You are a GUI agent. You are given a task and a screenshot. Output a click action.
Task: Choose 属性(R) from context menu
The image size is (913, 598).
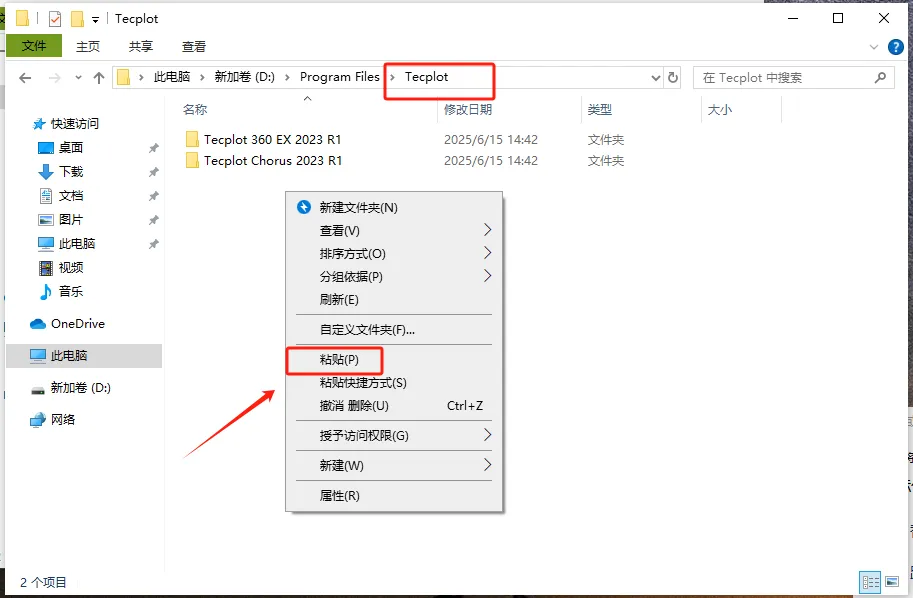pos(394,496)
